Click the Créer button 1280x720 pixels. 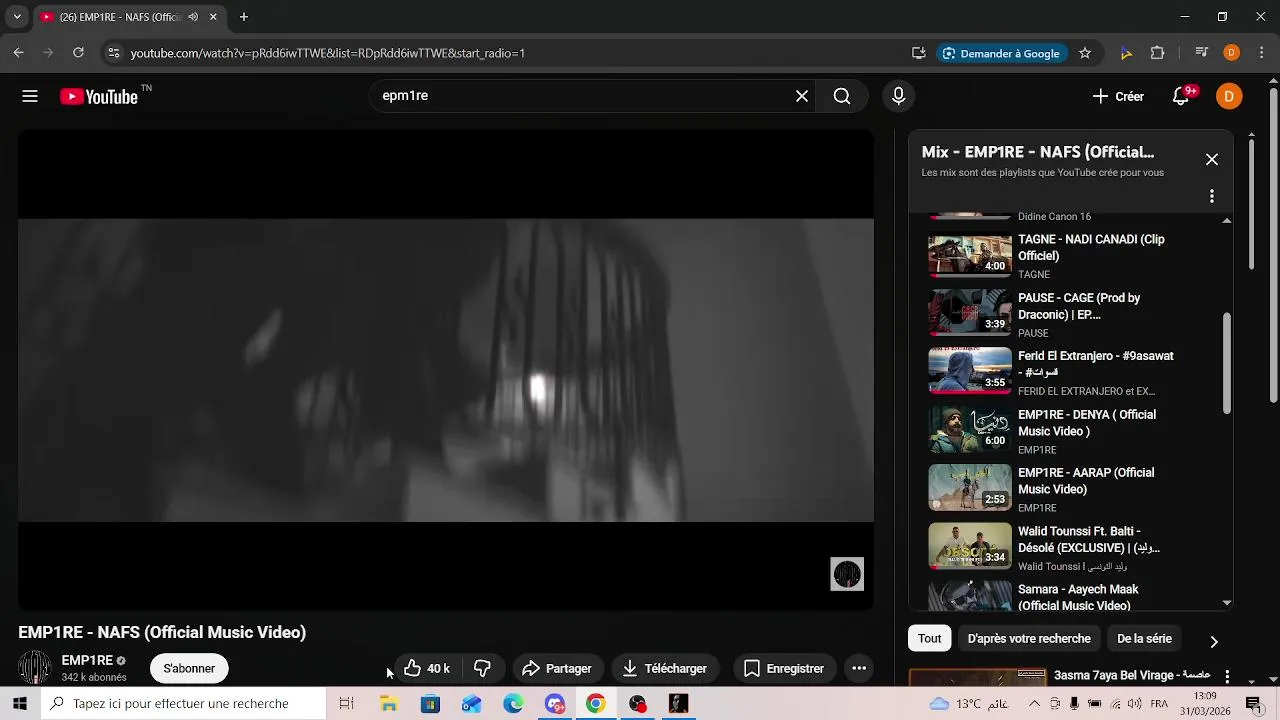tap(1118, 96)
